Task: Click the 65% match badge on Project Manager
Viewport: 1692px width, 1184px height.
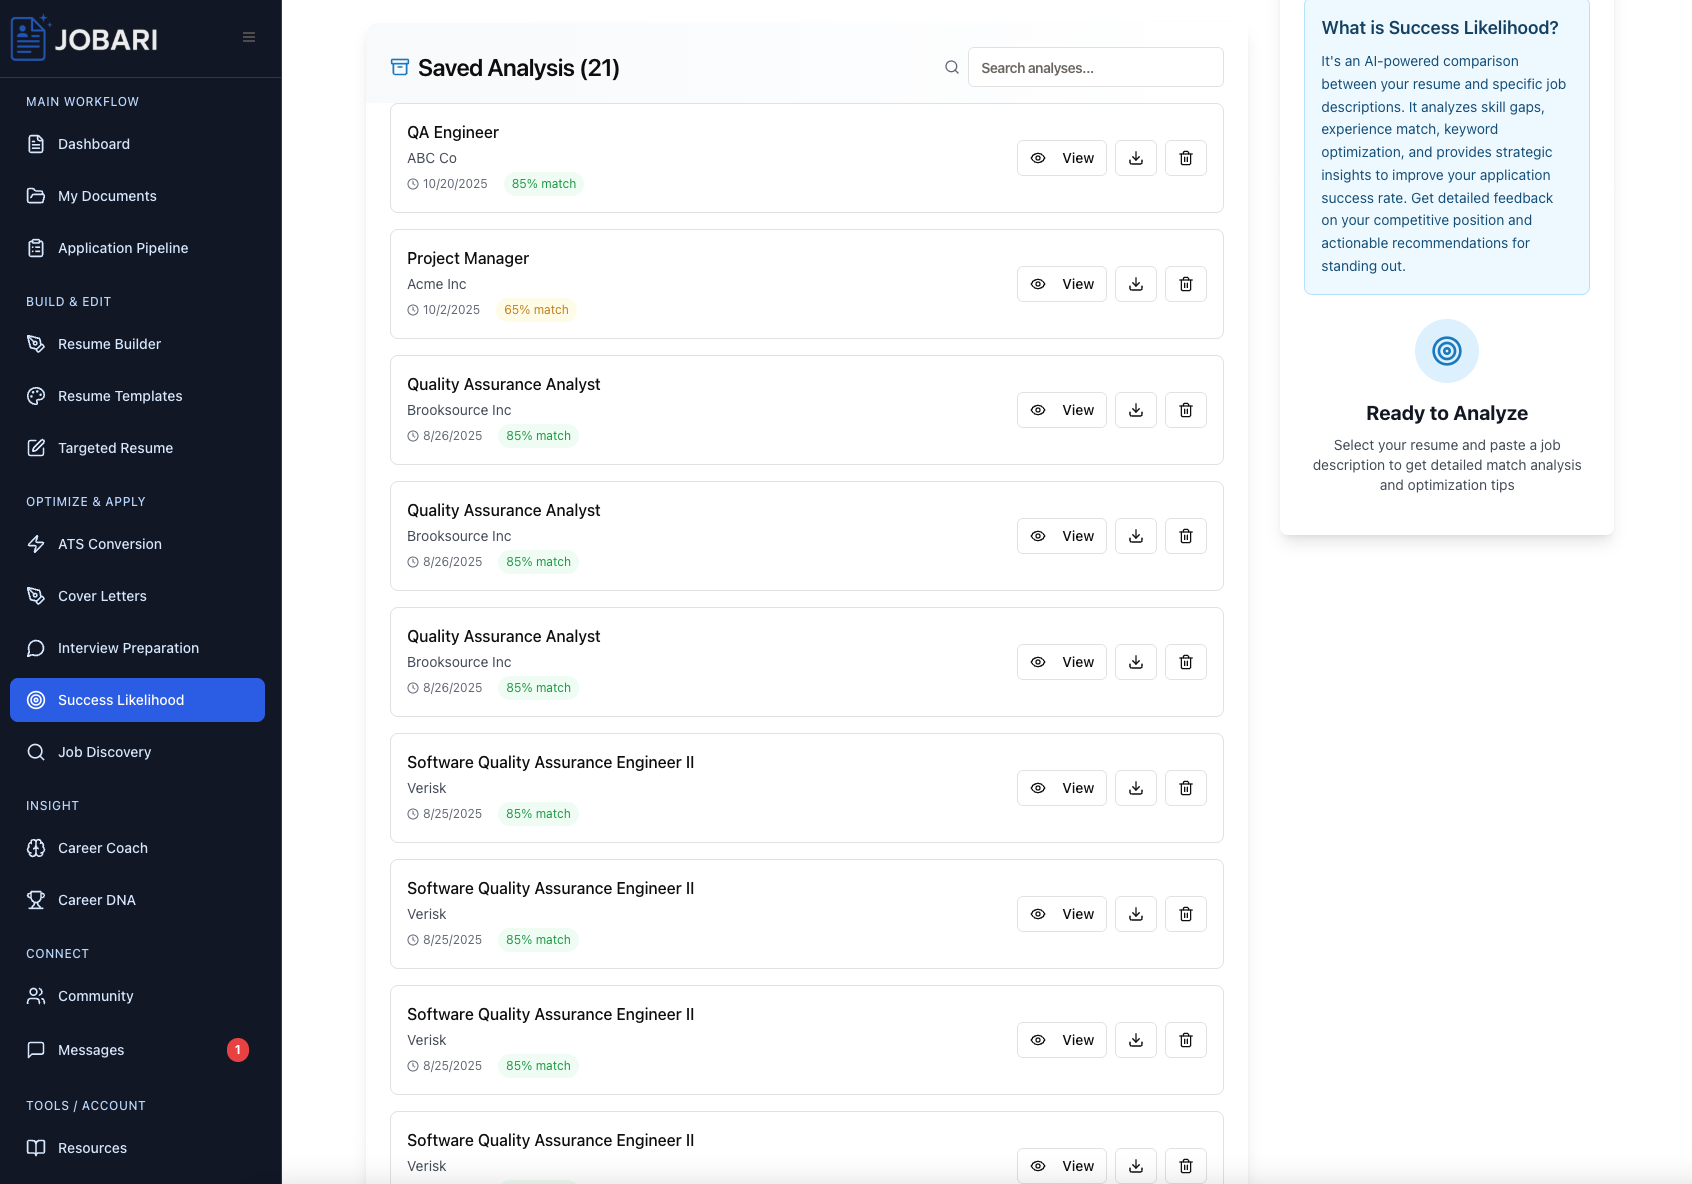Action: [536, 309]
